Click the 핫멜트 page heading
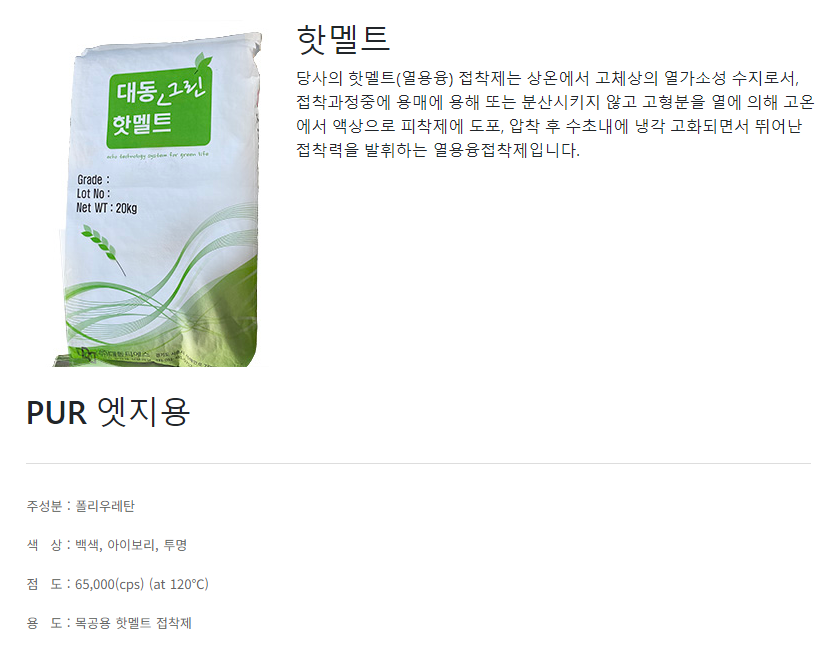The image size is (825, 661). click(343, 39)
